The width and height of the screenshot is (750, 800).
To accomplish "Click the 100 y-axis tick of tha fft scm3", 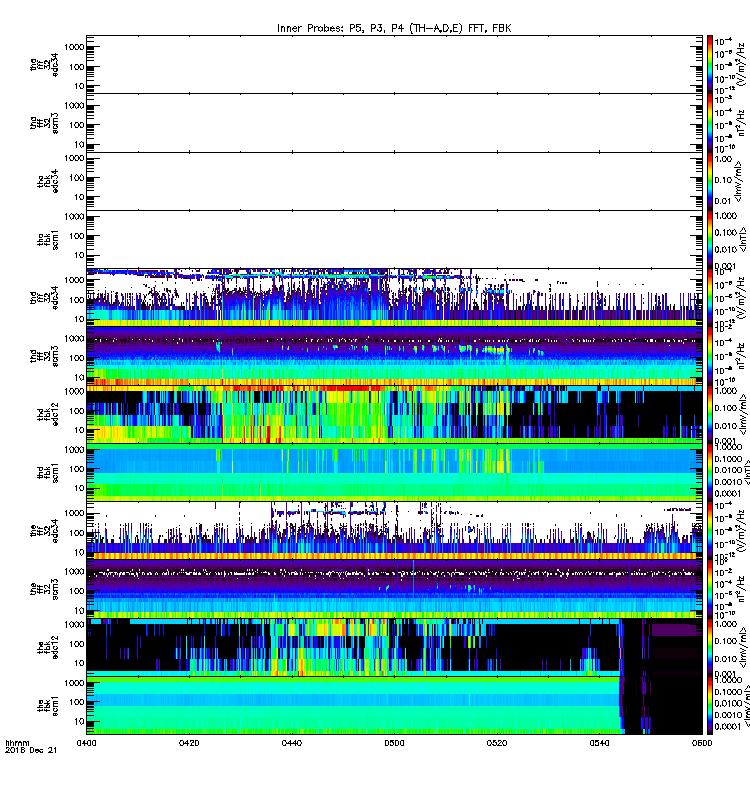I will point(77,125).
